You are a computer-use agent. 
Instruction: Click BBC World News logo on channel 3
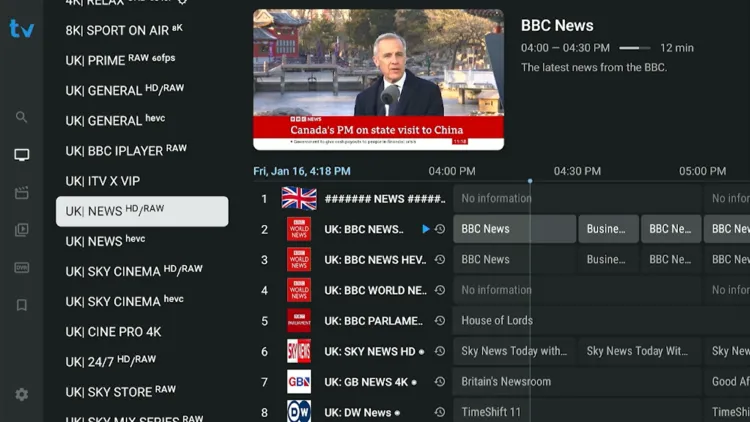point(299,259)
